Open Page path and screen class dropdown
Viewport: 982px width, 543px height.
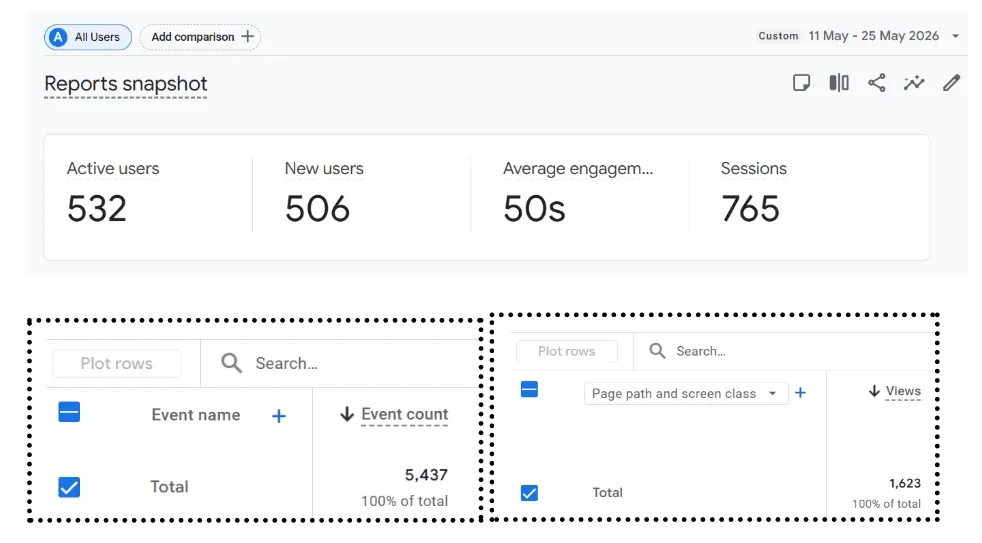click(686, 393)
